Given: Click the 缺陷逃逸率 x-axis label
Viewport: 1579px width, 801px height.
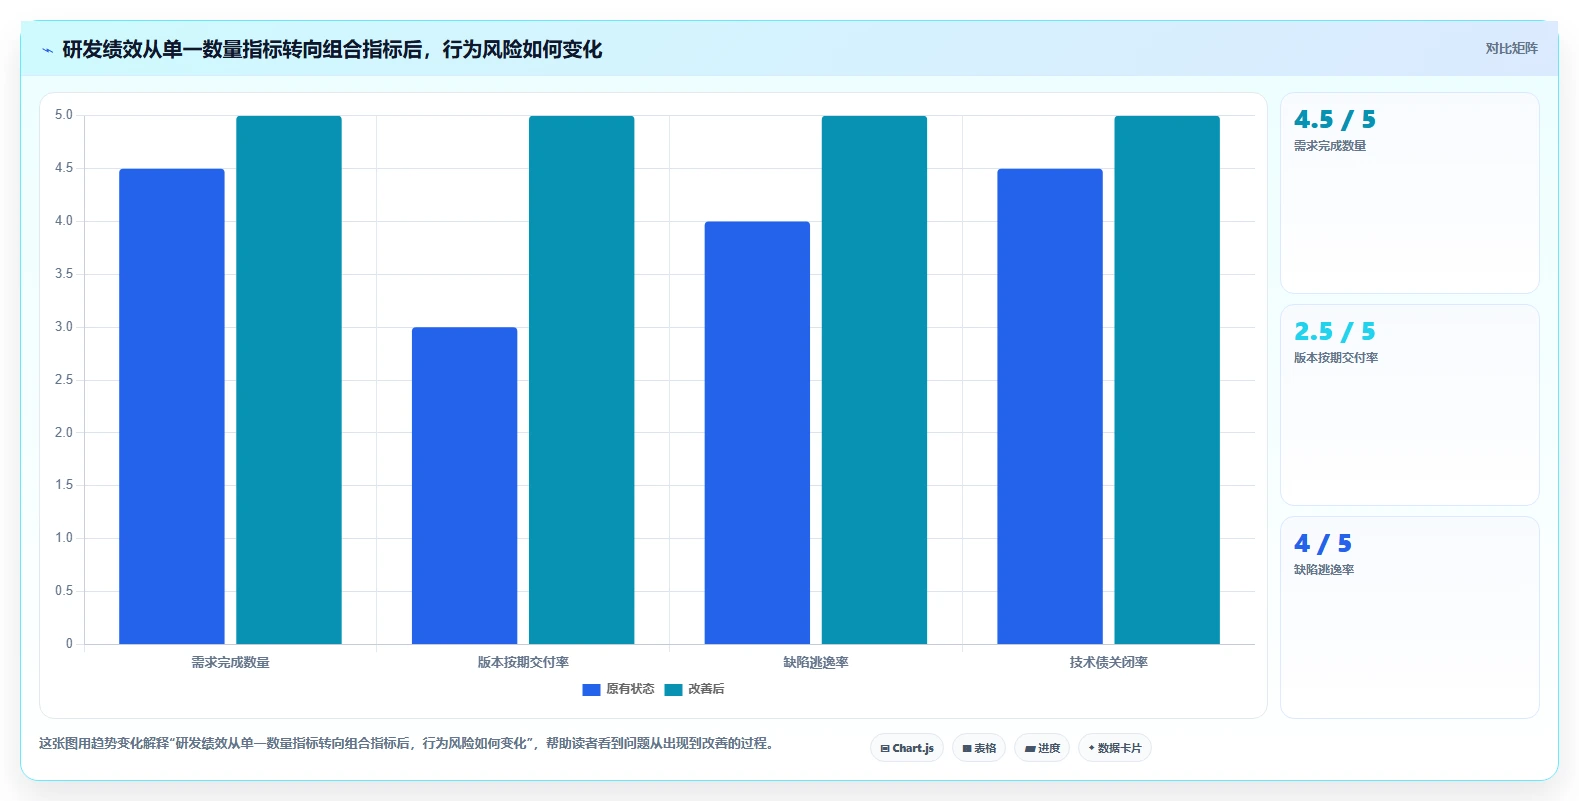Looking at the screenshot, I should point(816,662).
